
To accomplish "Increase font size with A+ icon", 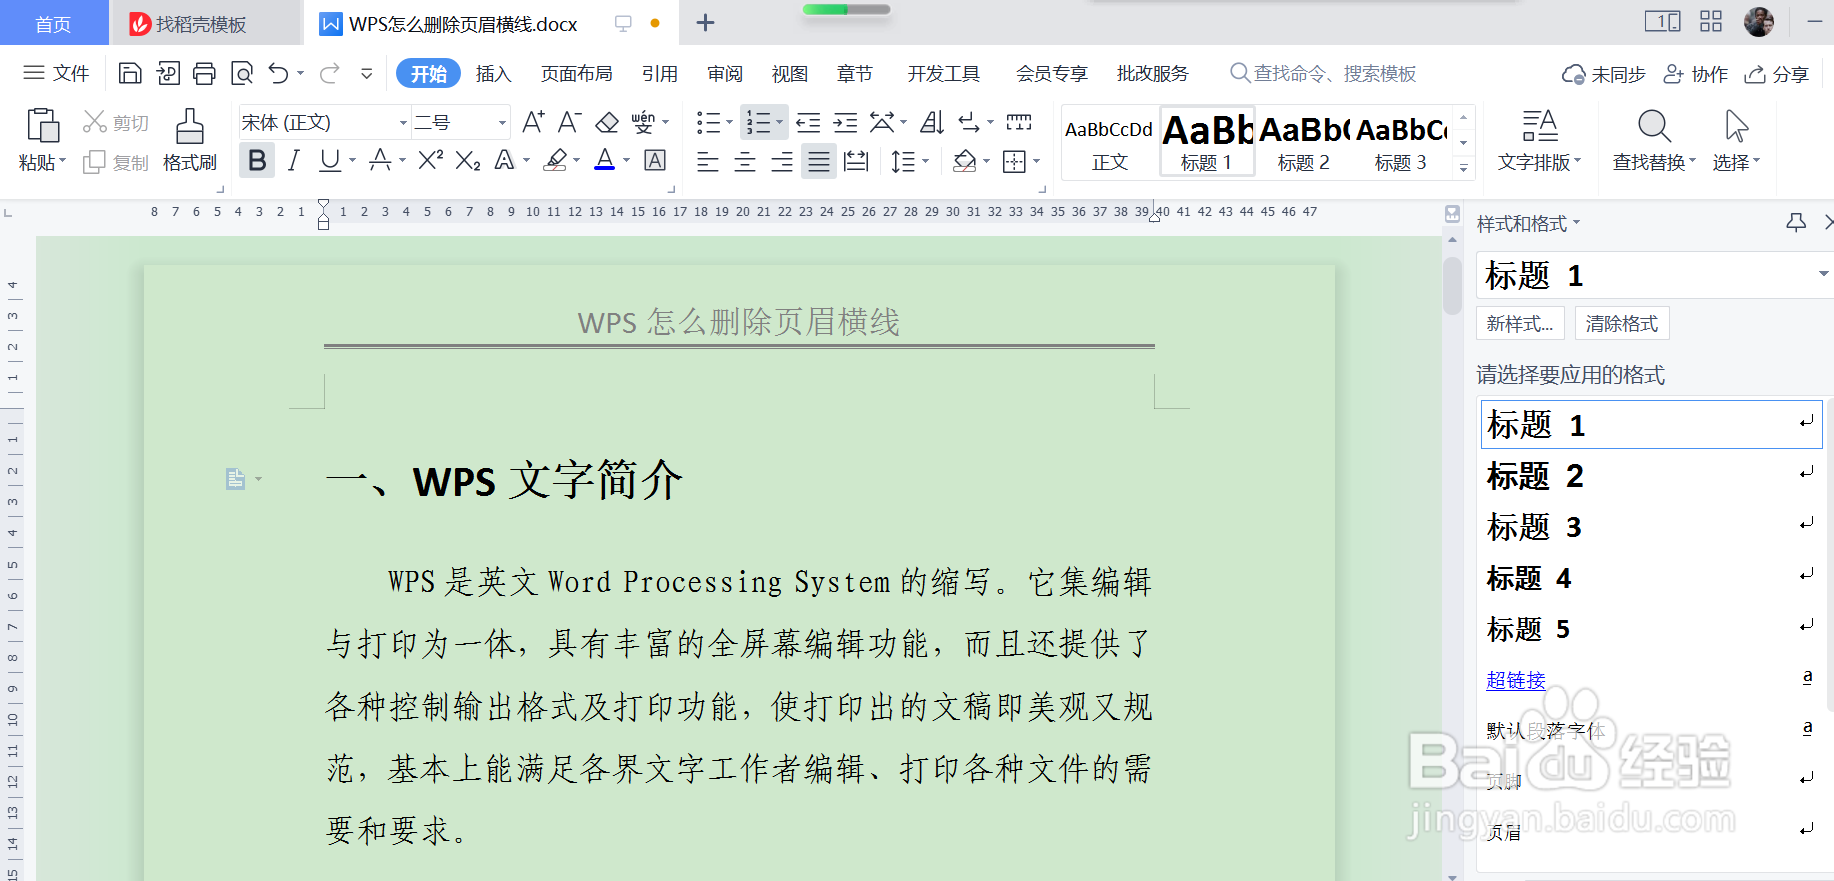I will click(x=533, y=122).
